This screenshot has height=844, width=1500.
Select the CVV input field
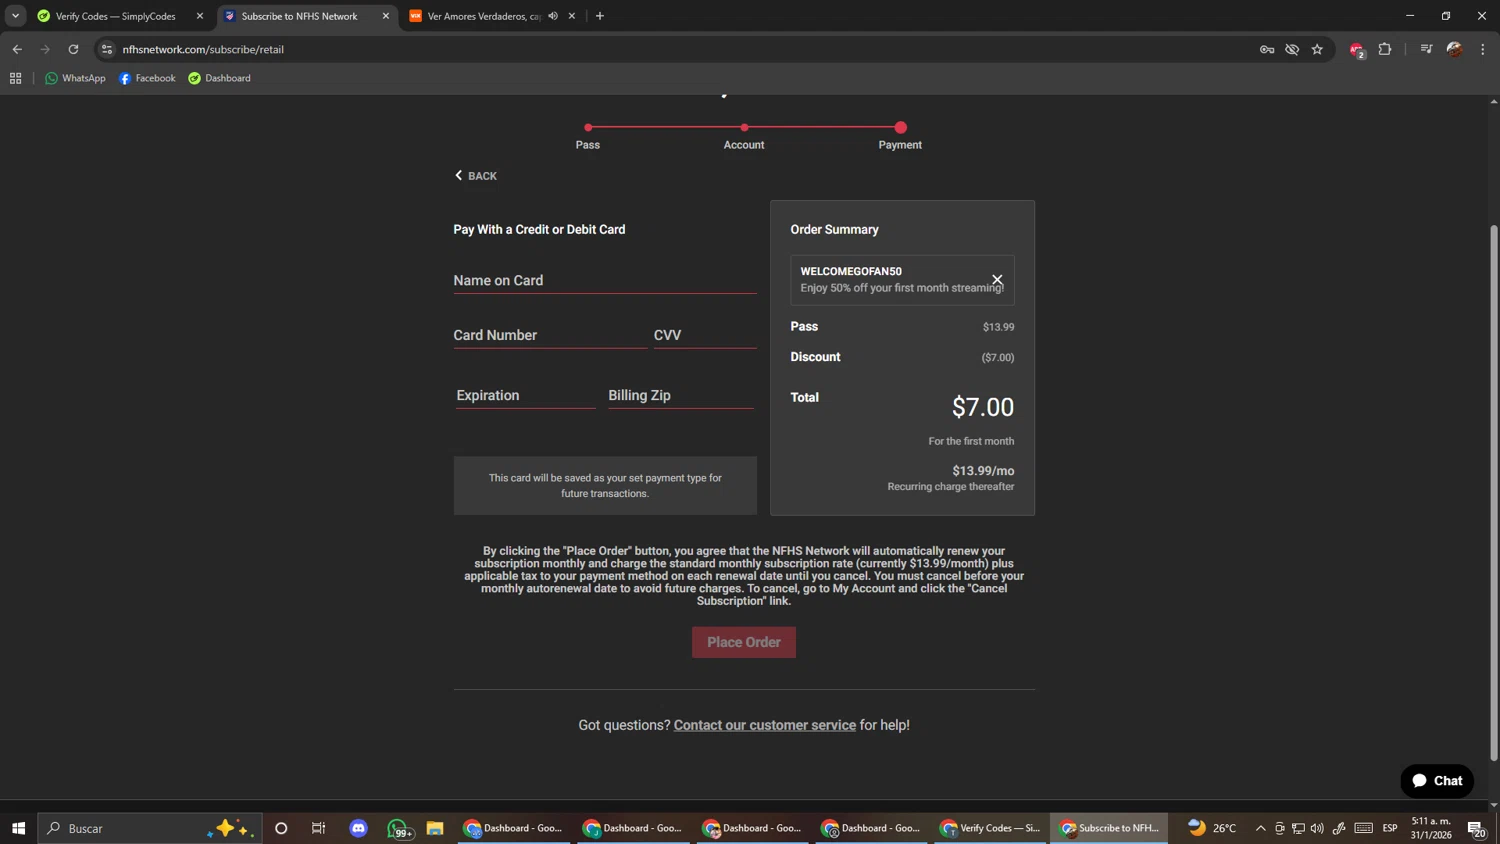coord(705,336)
